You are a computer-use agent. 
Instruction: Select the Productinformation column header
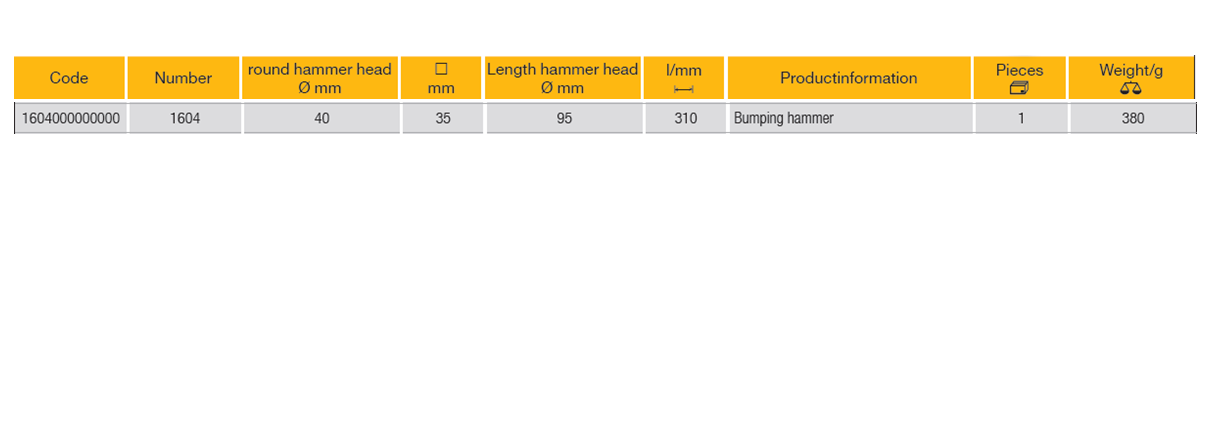pyautogui.click(x=848, y=78)
